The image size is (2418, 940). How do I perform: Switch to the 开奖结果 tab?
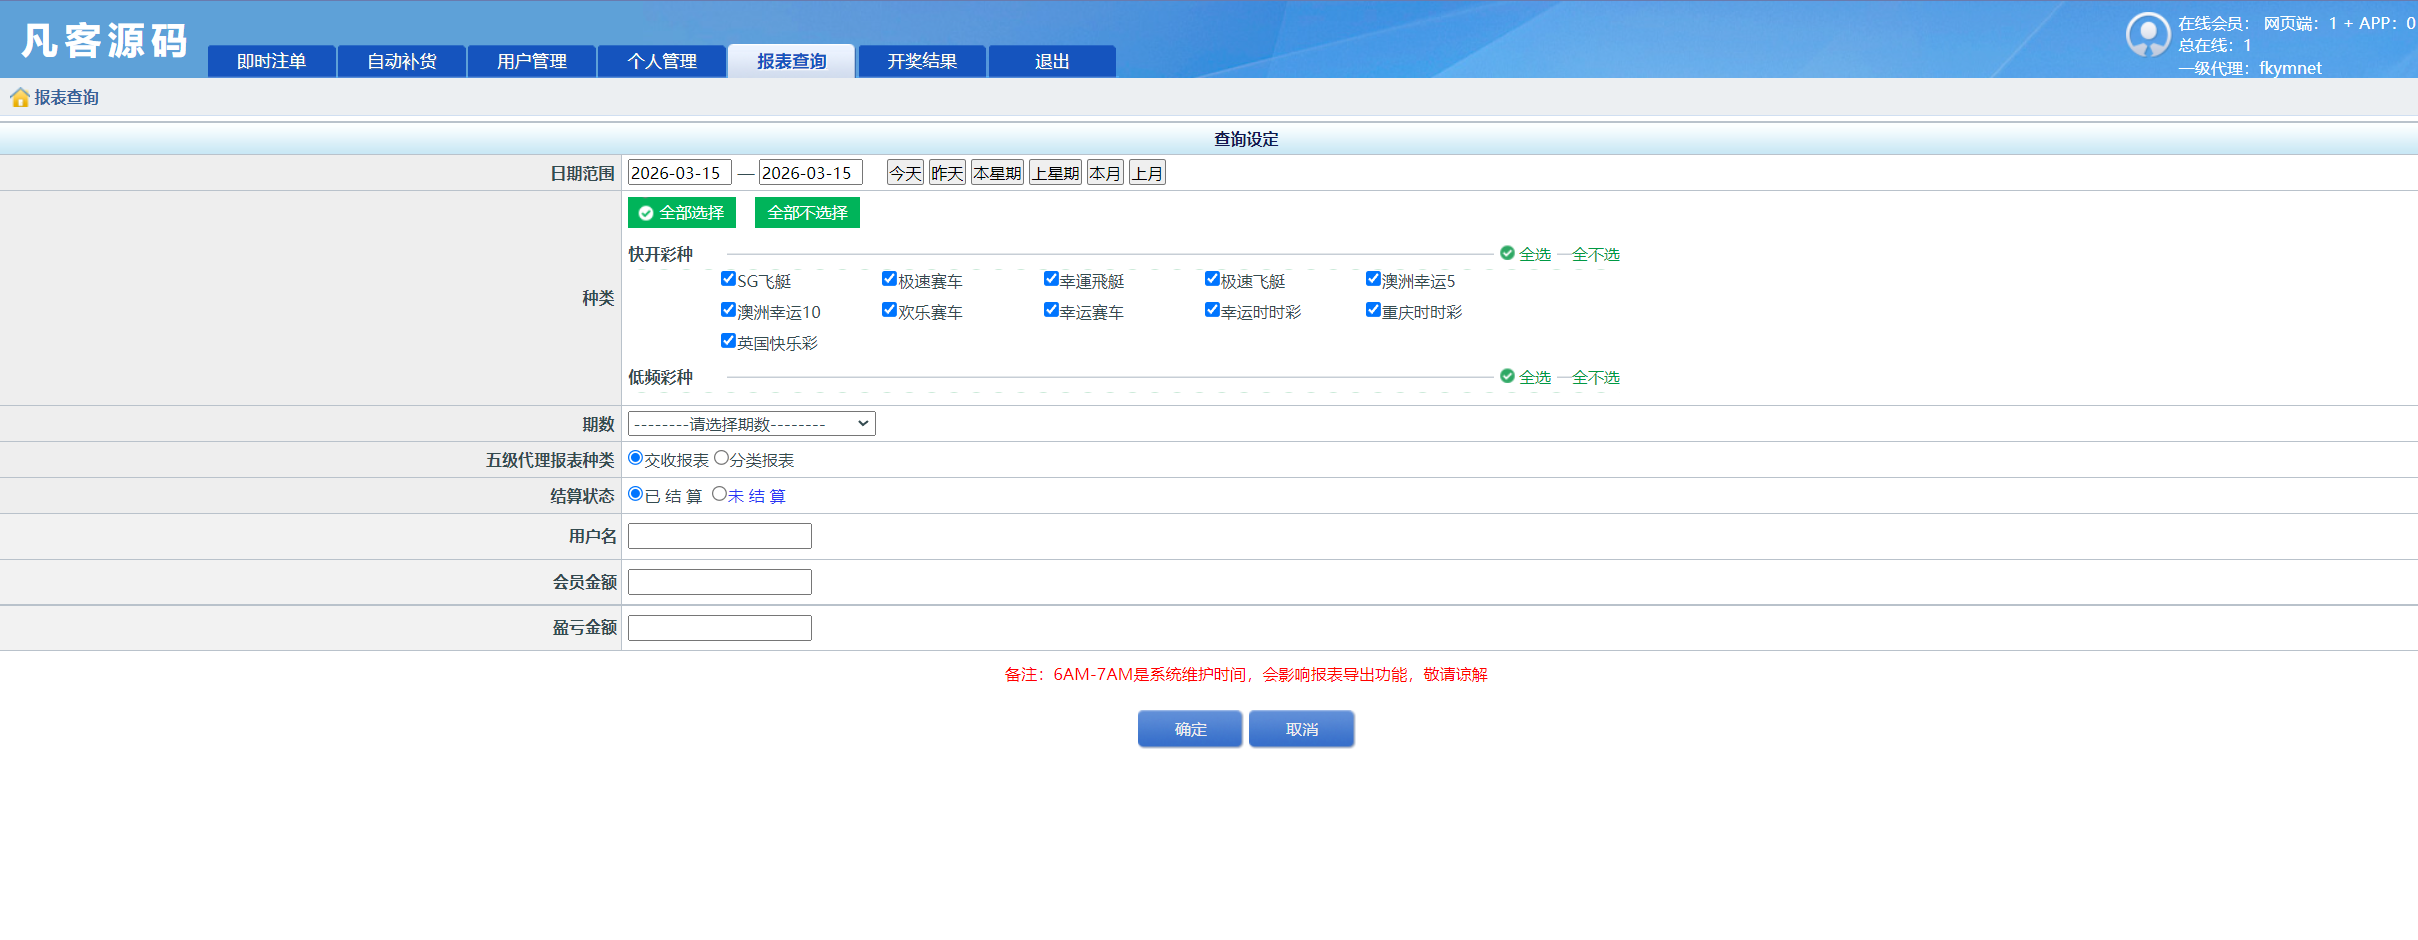point(921,61)
